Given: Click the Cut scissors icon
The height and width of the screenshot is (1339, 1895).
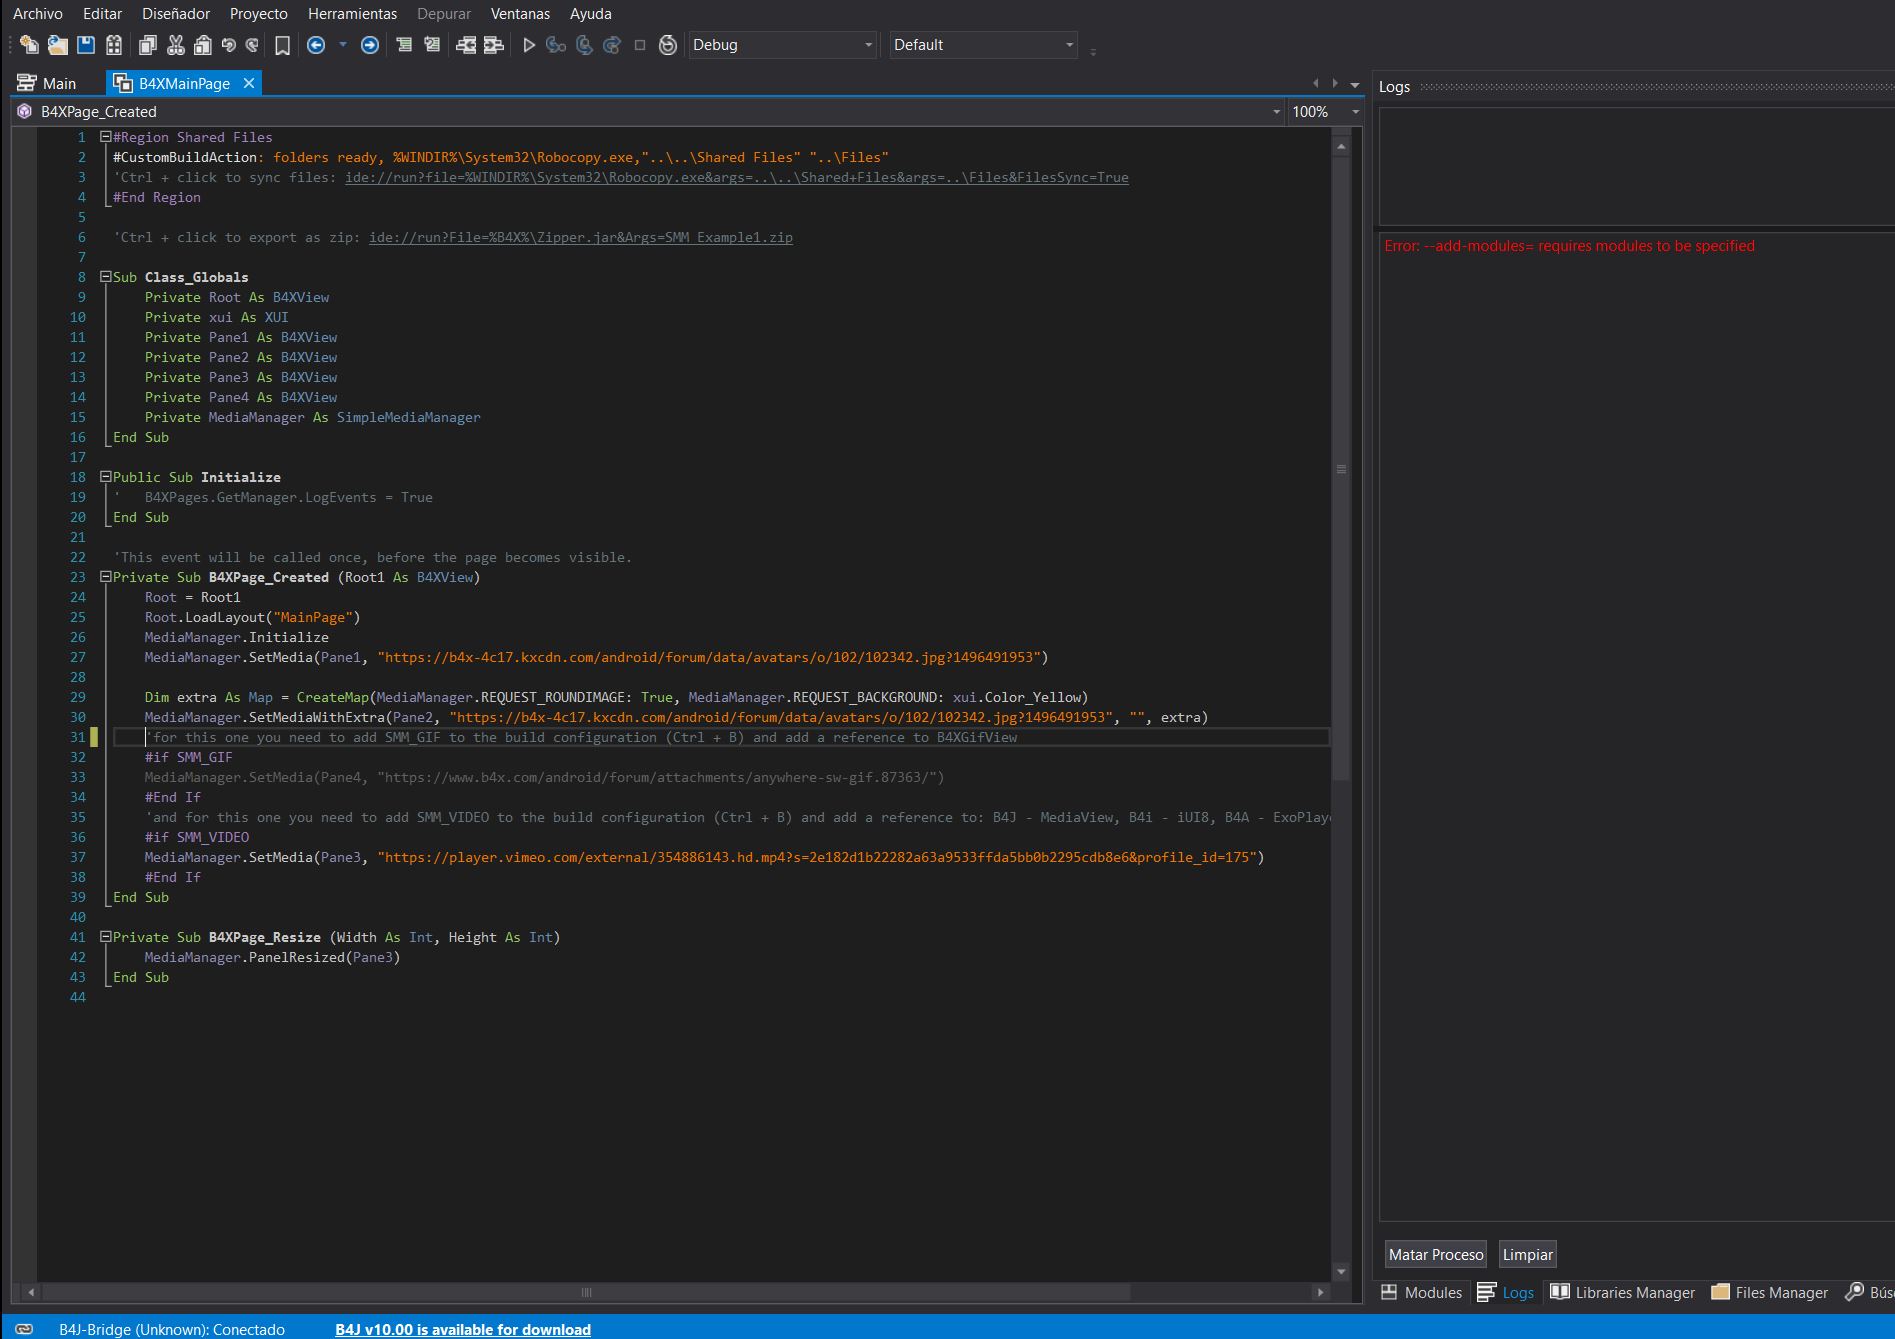Looking at the screenshot, I should [x=176, y=45].
